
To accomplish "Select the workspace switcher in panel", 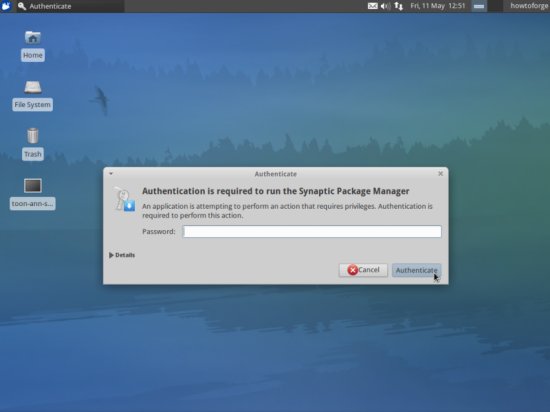I will tap(479, 6).
